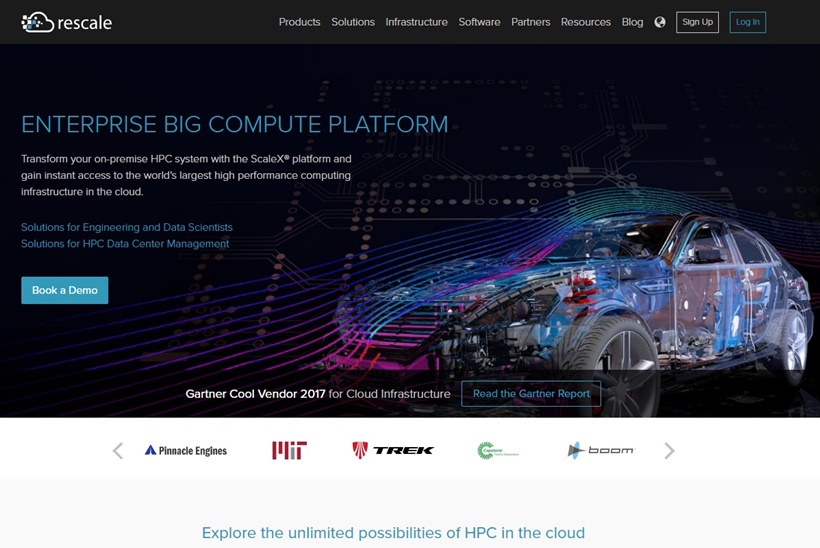Click the Gartner Cool Vendor 2017 text
The height and width of the screenshot is (548, 820).
pos(255,394)
